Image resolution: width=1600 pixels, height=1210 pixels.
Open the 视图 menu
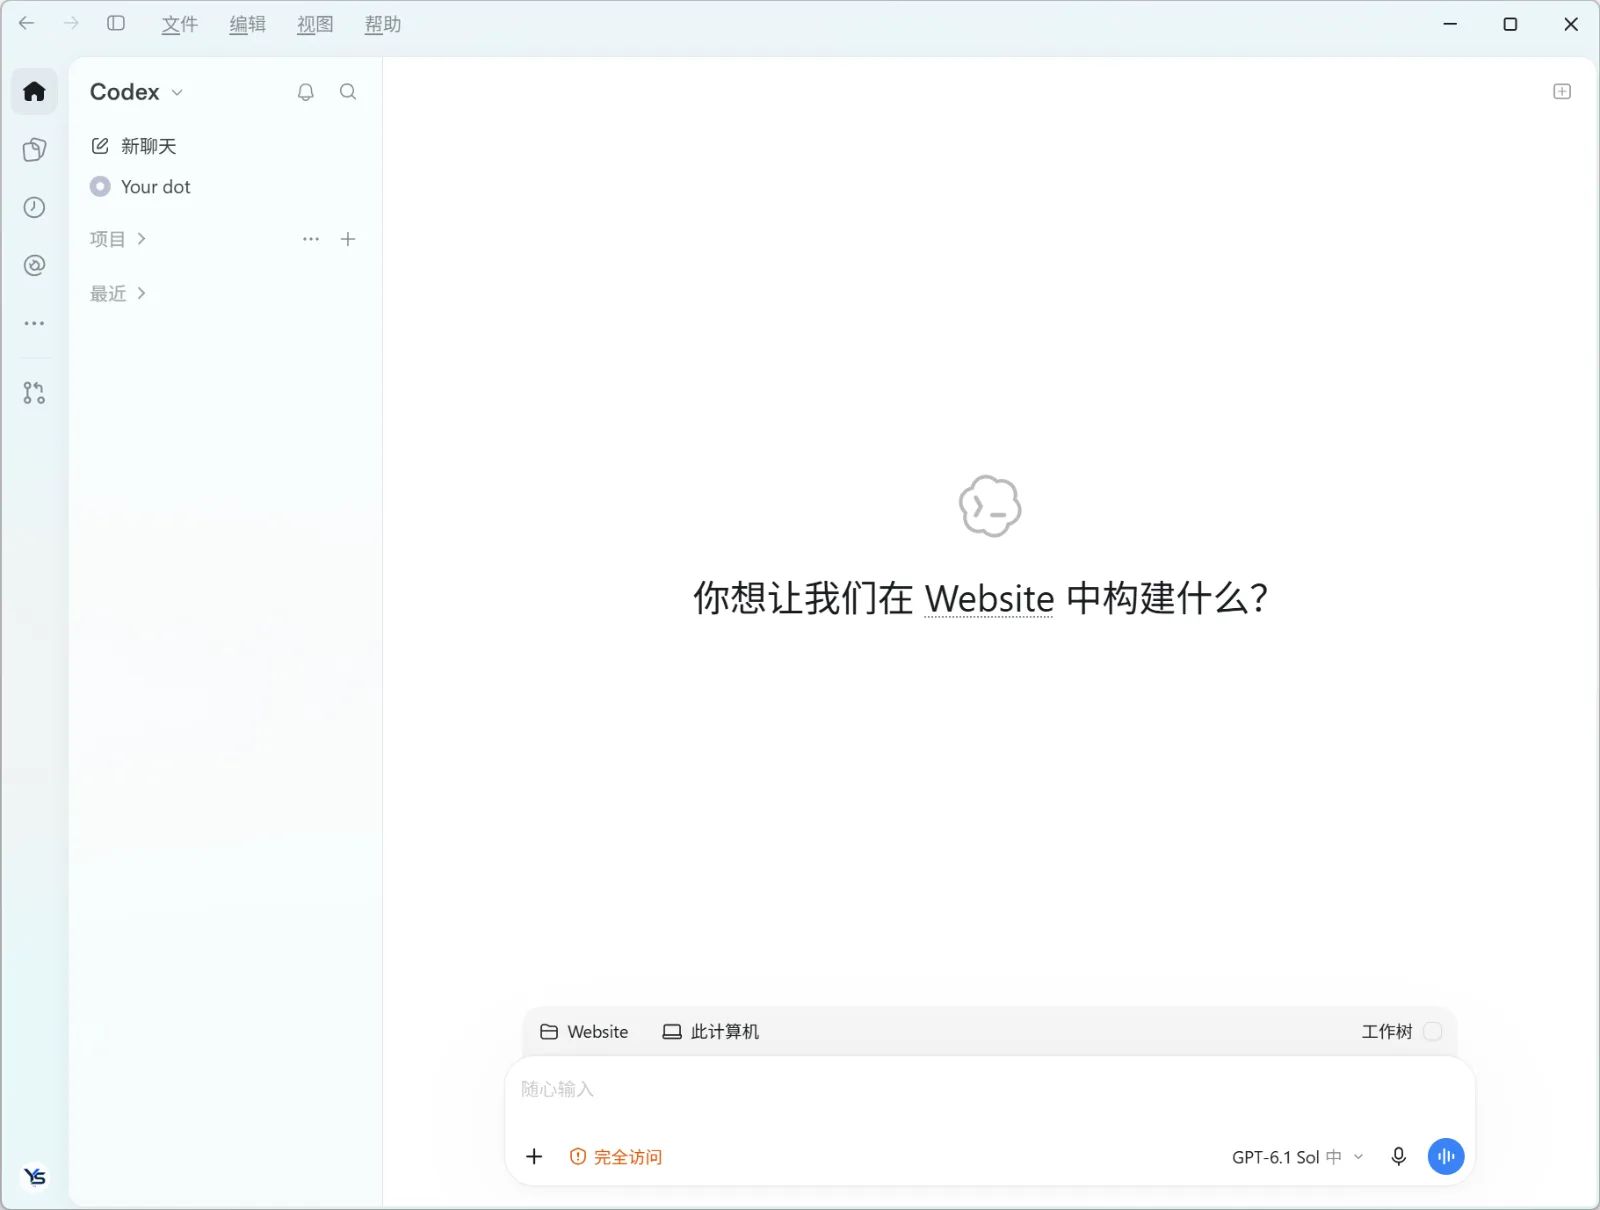click(x=315, y=24)
